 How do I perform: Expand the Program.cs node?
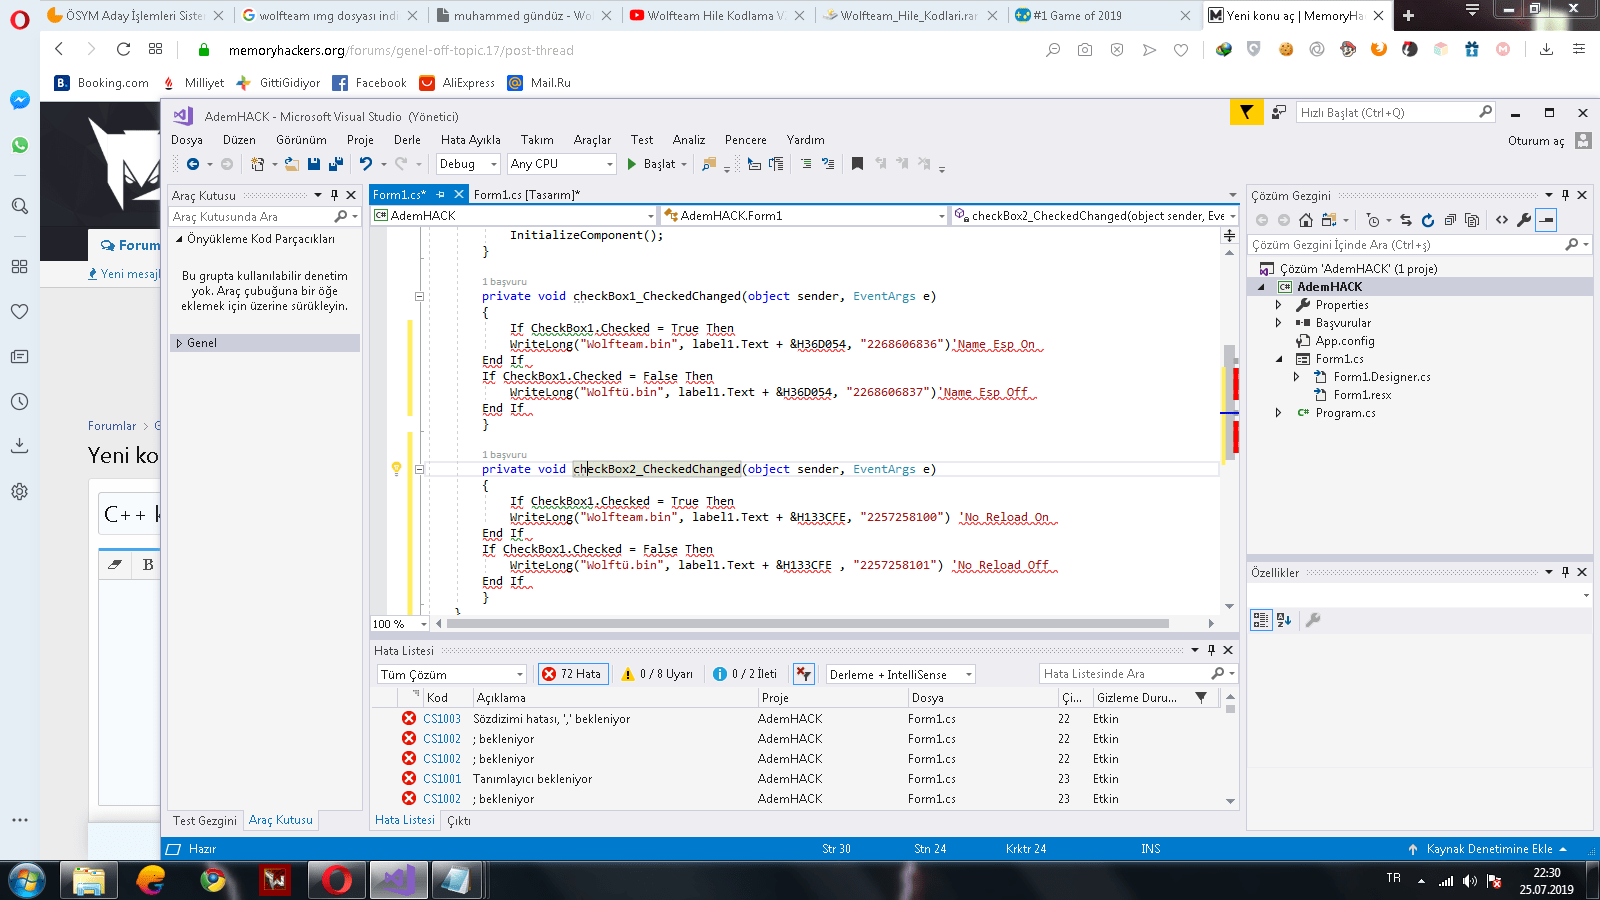[1279, 413]
